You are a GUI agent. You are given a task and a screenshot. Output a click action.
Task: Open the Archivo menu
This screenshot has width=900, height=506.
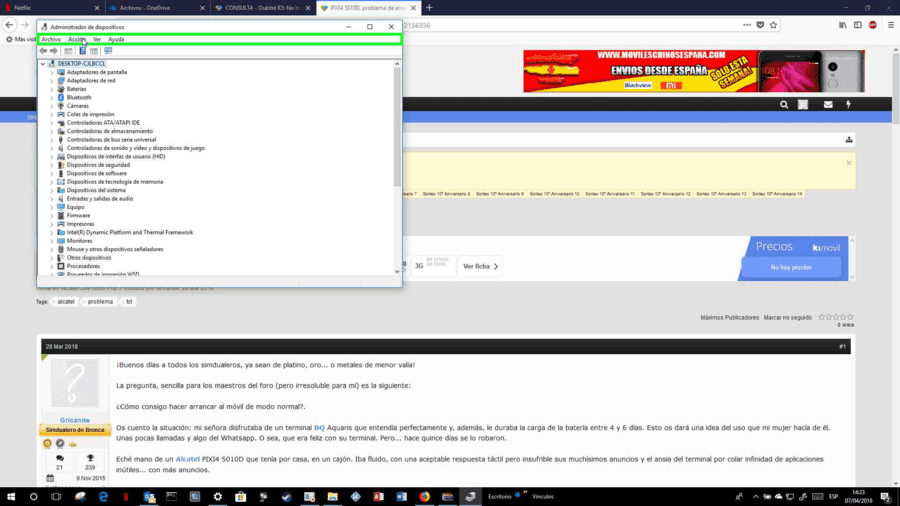pos(51,39)
